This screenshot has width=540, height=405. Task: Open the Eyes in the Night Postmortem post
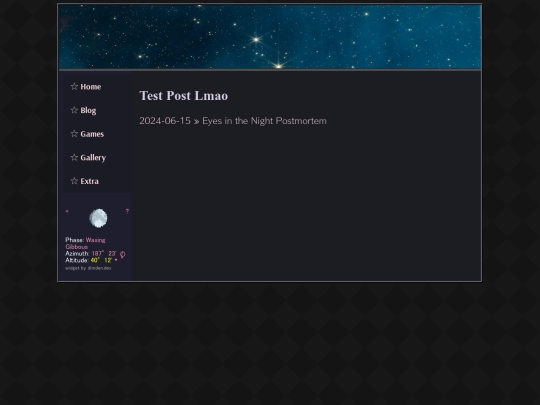[x=264, y=121]
